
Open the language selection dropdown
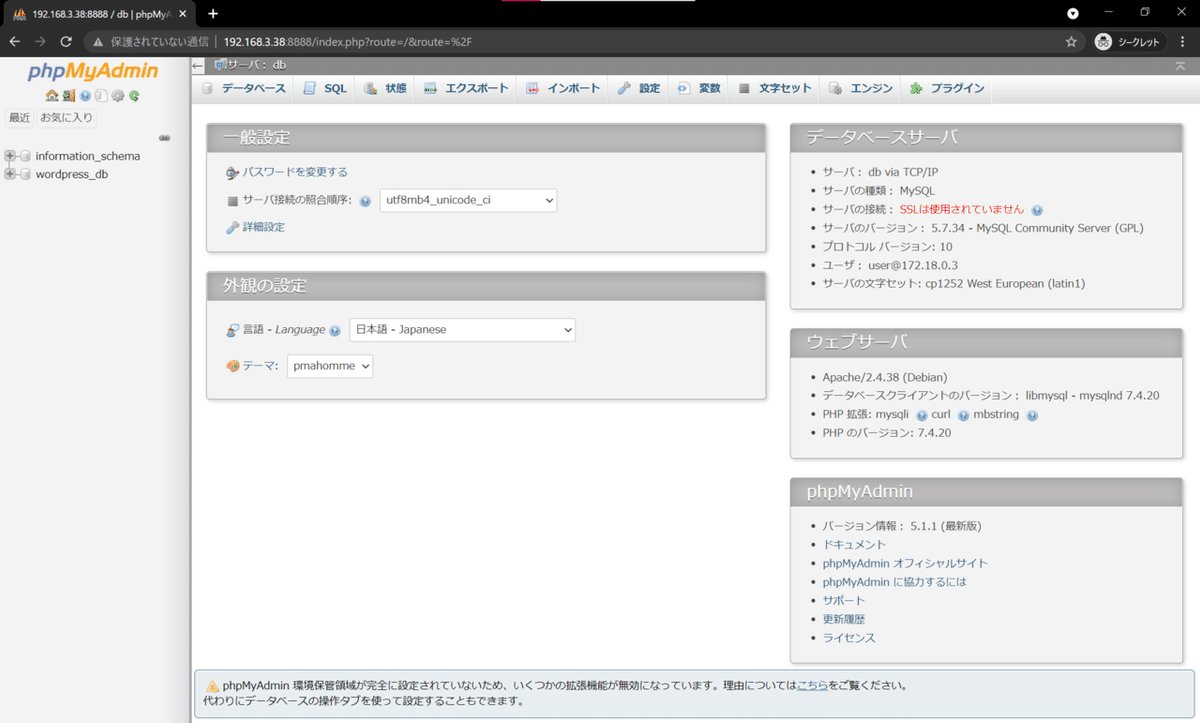462,329
